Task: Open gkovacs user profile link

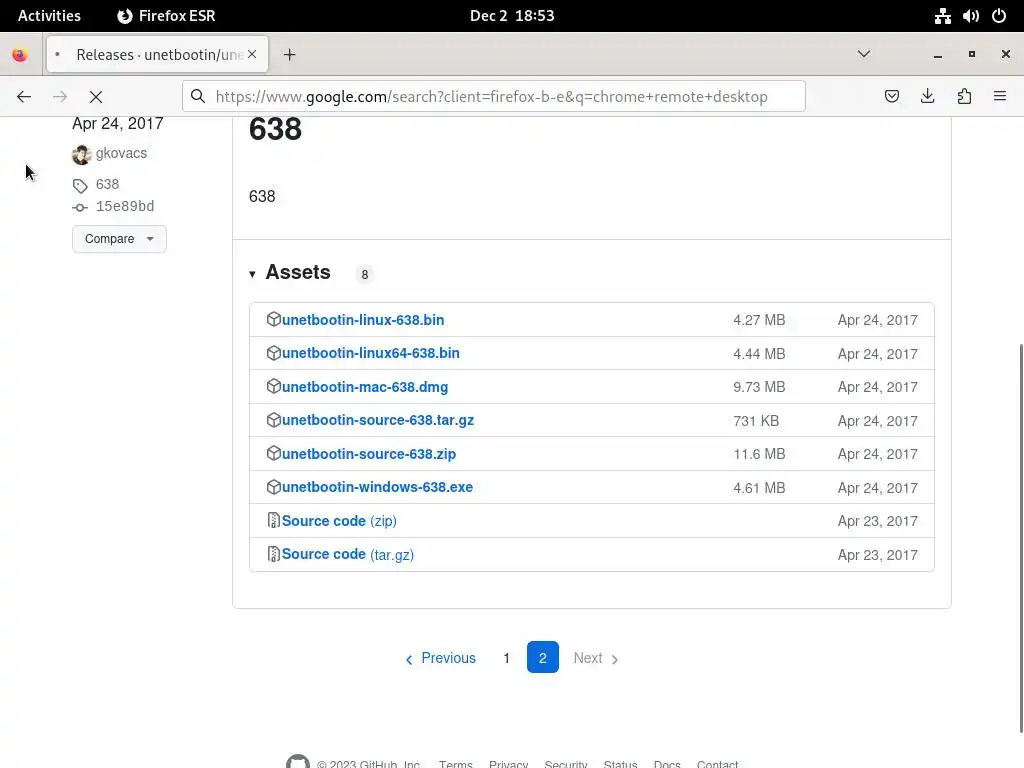Action: (121, 153)
